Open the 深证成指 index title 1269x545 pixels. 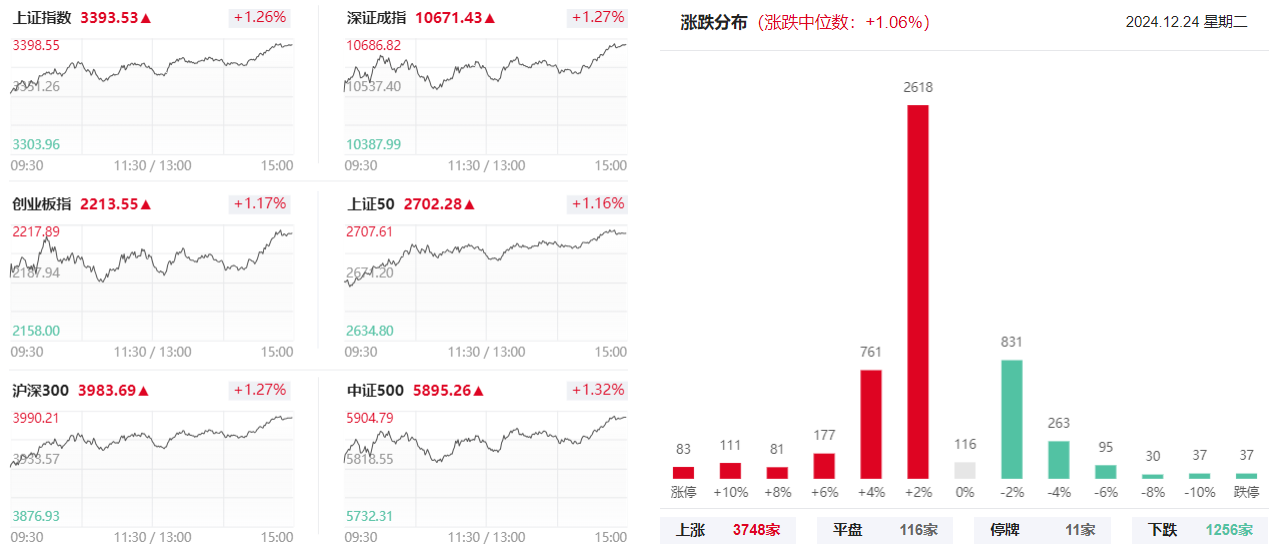377,18
